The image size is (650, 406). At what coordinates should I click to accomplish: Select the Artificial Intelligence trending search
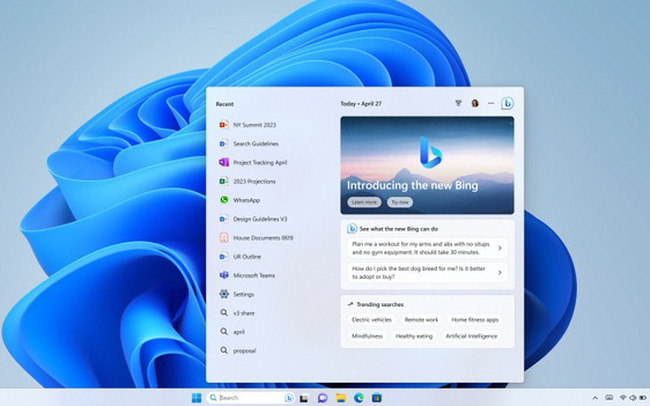pos(471,336)
